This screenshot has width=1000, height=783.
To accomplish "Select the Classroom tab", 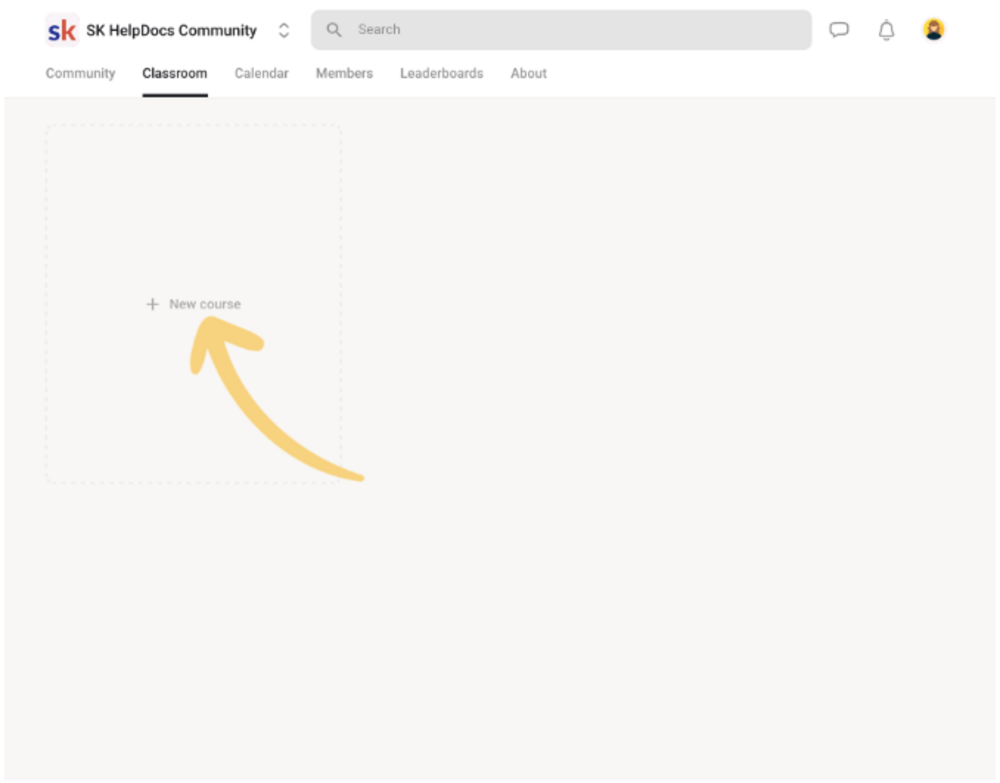I will (x=175, y=73).
